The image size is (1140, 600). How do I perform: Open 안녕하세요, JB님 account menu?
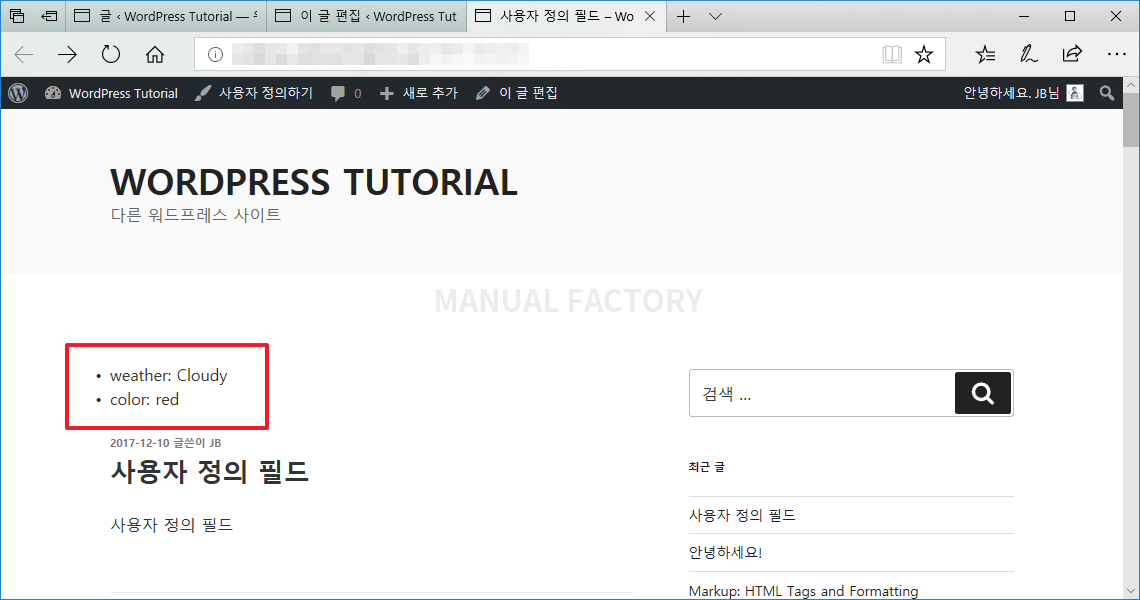click(x=1023, y=93)
